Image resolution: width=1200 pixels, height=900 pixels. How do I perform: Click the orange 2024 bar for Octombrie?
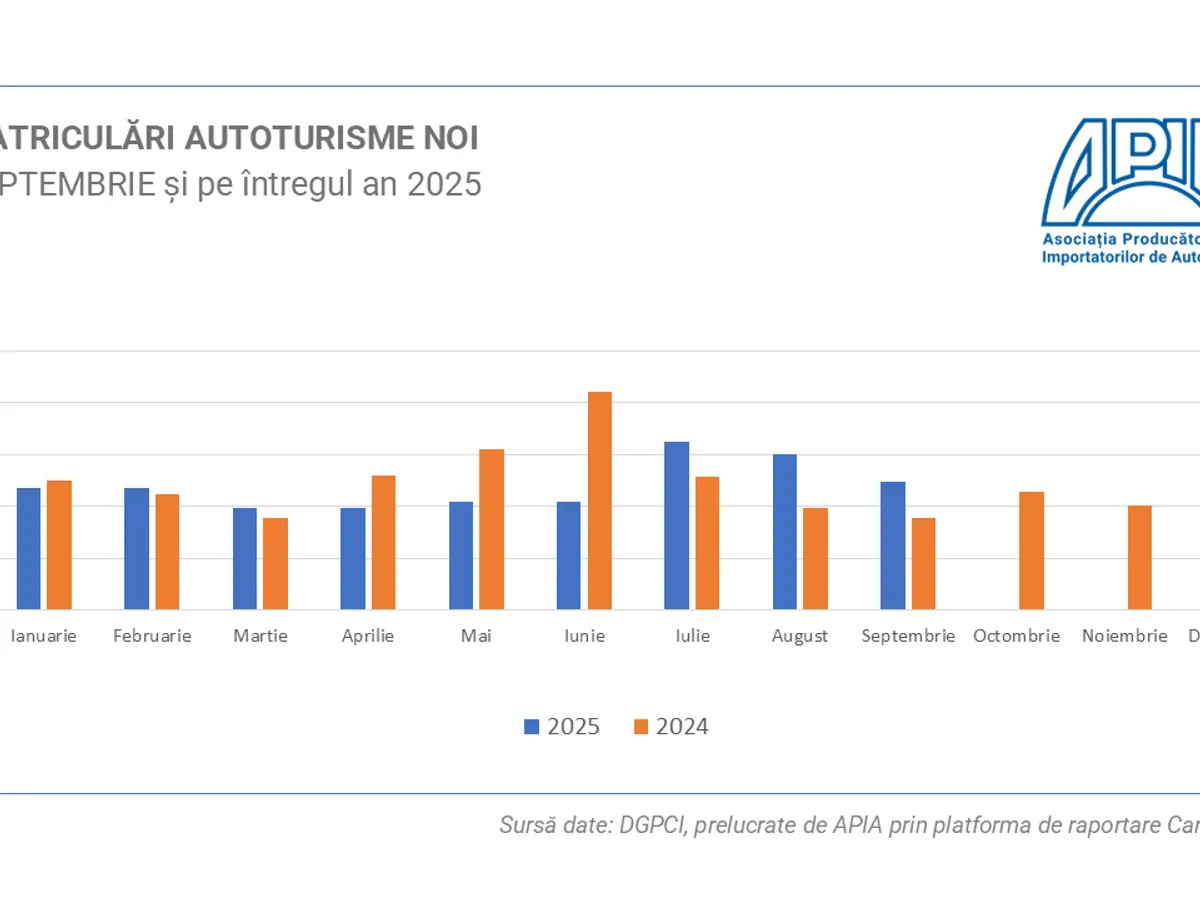[x=1032, y=550]
